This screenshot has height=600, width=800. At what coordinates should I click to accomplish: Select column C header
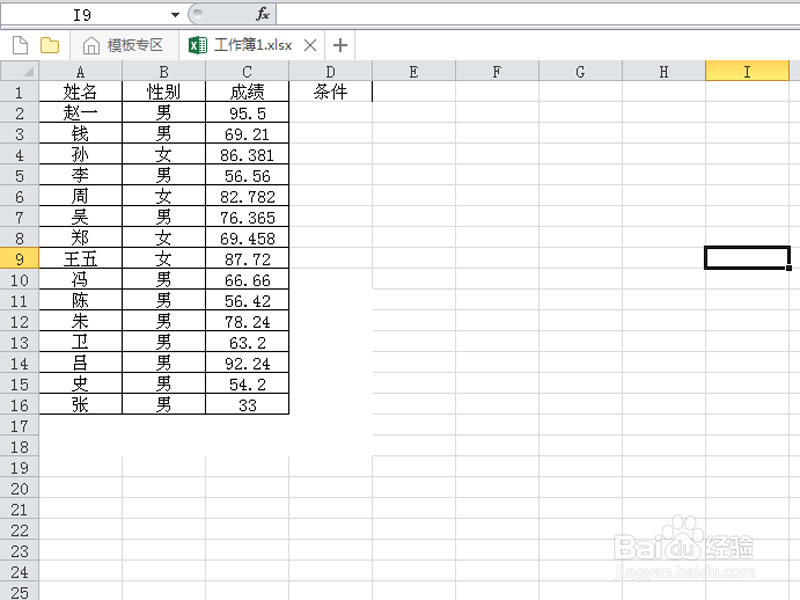(x=247, y=71)
